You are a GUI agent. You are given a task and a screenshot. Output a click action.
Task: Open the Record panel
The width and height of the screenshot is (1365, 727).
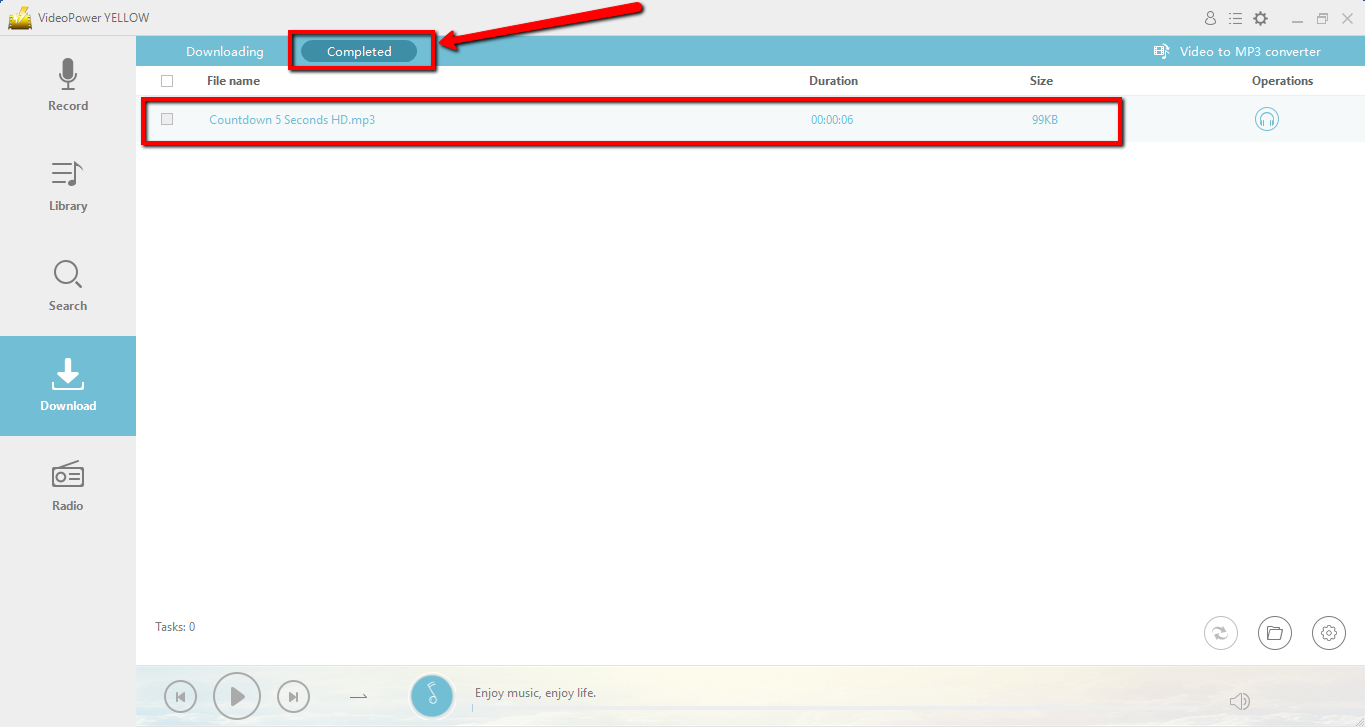67,85
